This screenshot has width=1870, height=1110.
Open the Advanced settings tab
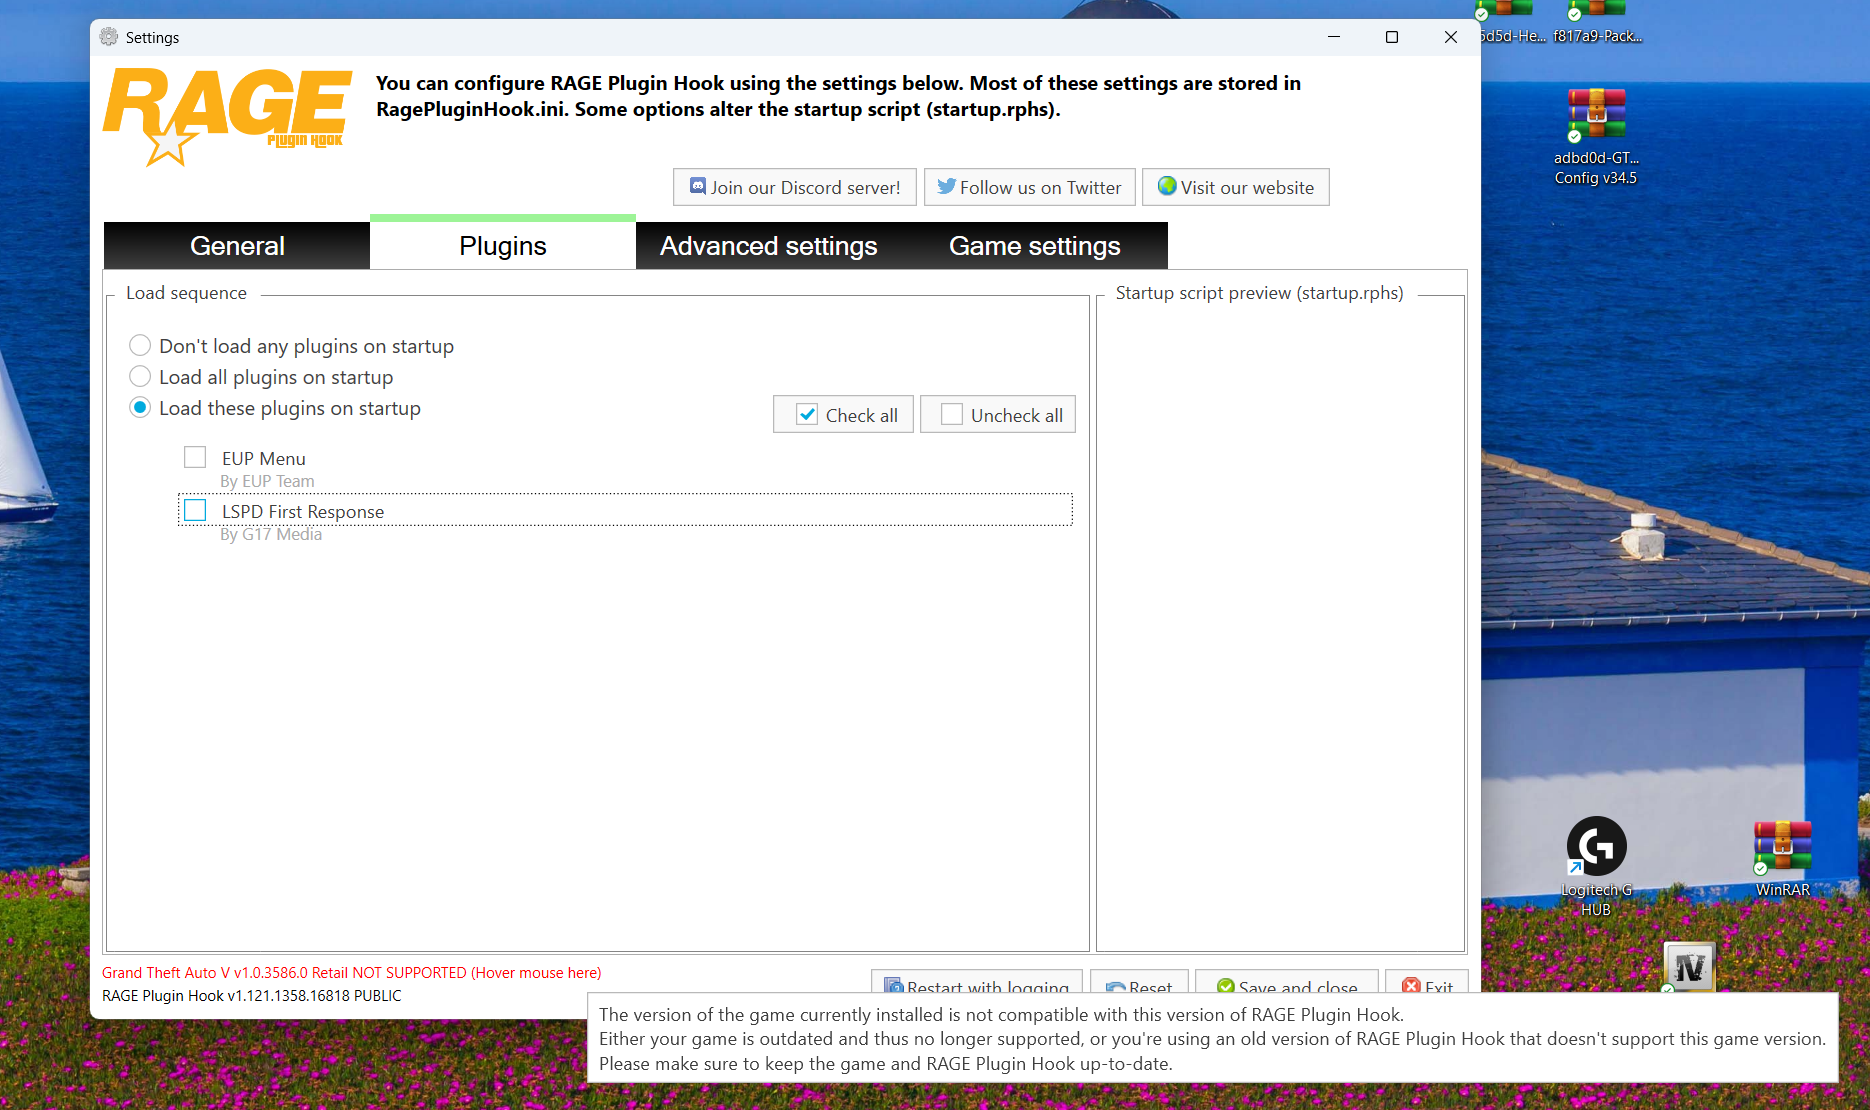769,246
